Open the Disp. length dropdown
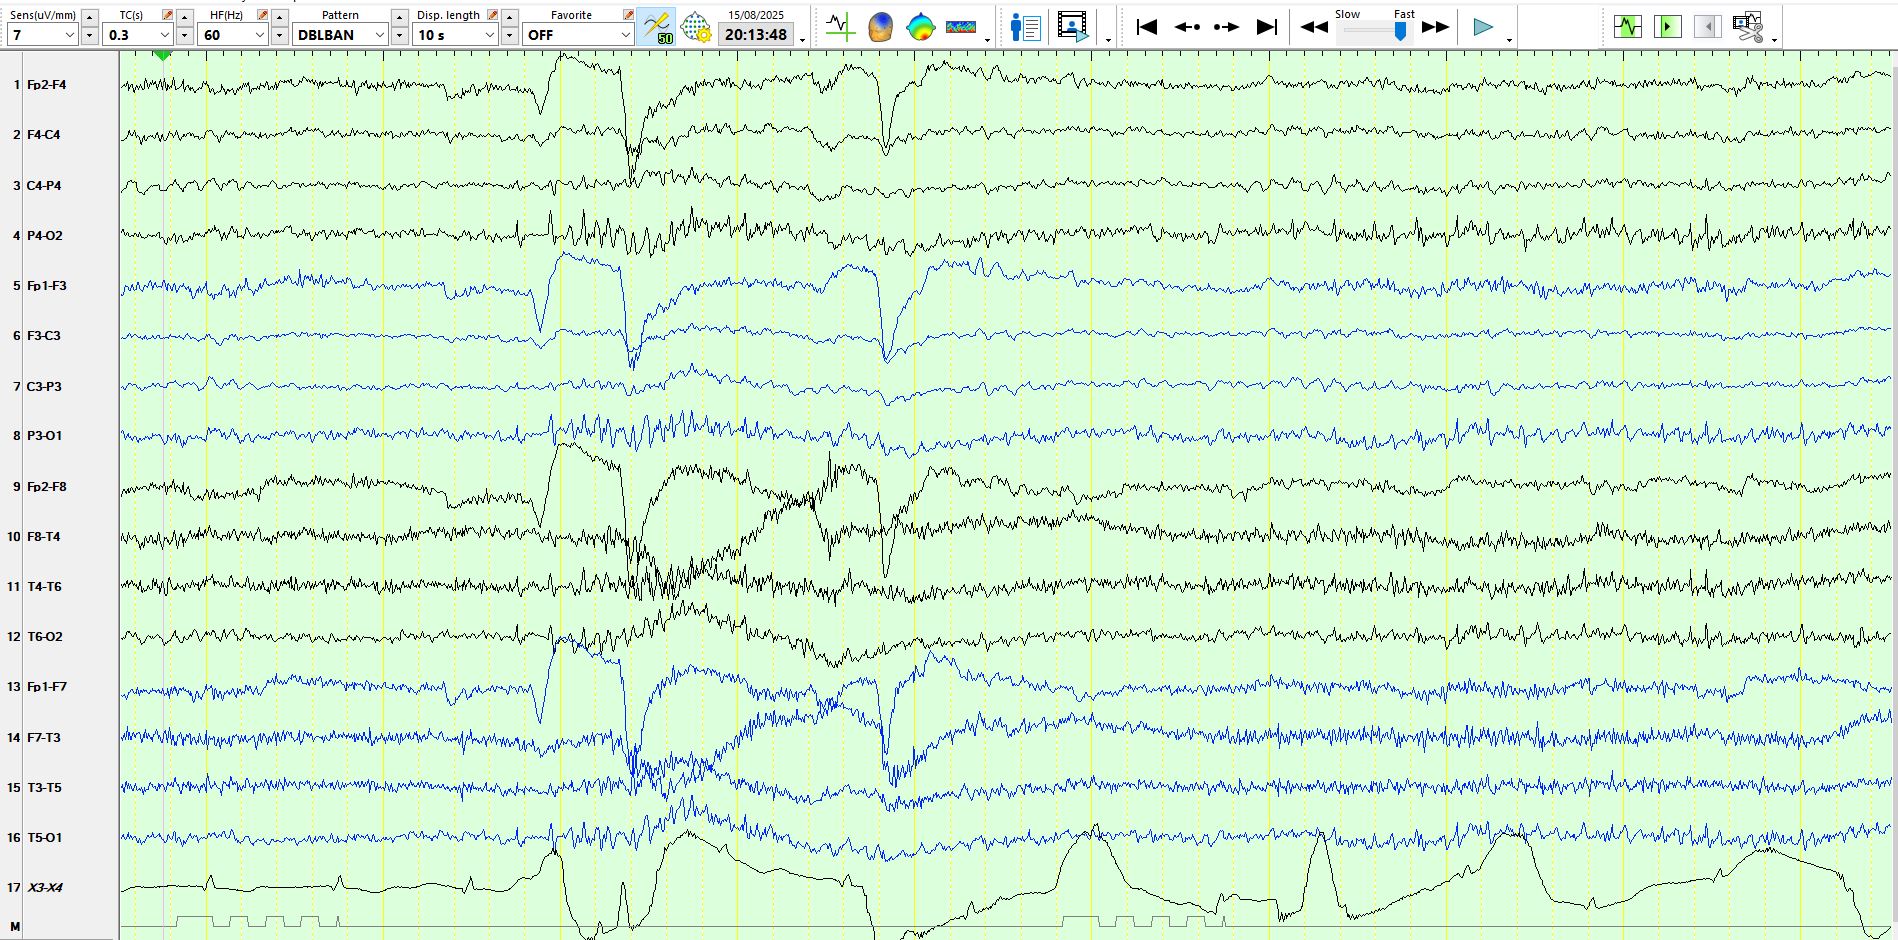Image resolution: width=1898 pixels, height=940 pixels. (456, 35)
